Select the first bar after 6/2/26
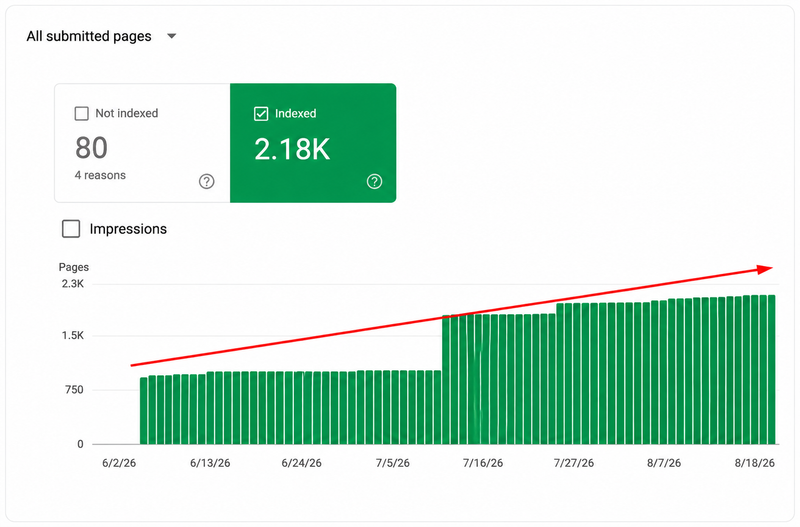Image resolution: width=800 pixels, height=527 pixels. click(144, 411)
